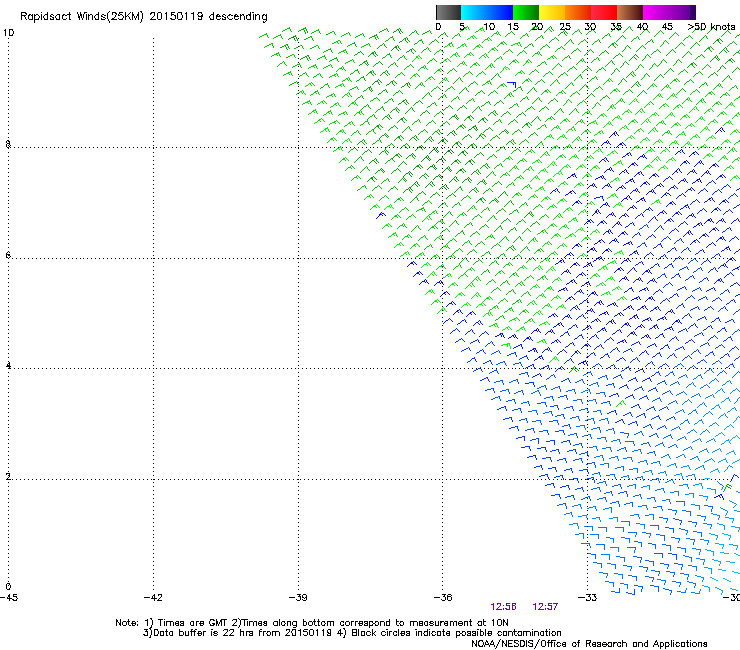
Task: Click the note line starting 'Note: 1) Times are GMT'
Action: tap(312, 623)
